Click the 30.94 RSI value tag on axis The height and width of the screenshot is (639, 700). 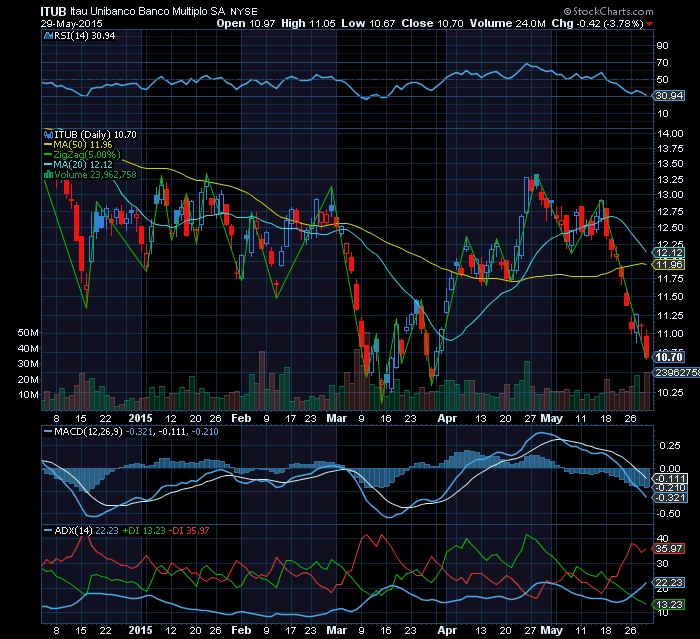pos(669,96)
